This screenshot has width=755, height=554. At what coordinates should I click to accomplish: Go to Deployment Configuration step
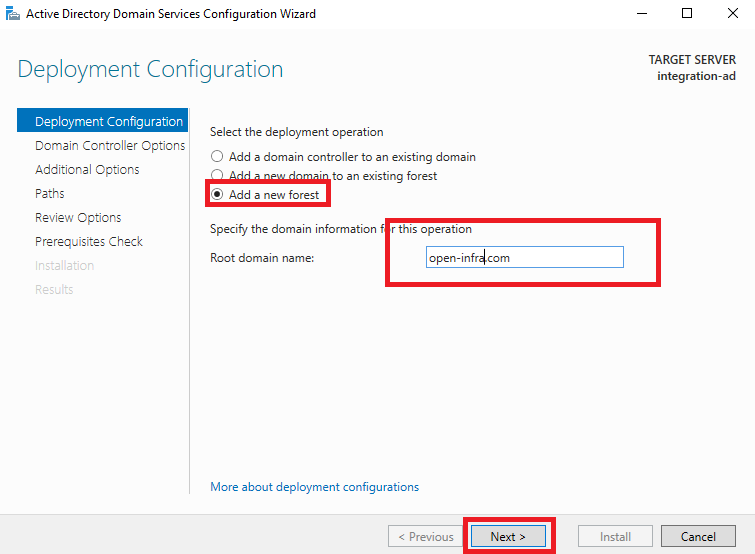pyautogui.click(x=103, y=120)
